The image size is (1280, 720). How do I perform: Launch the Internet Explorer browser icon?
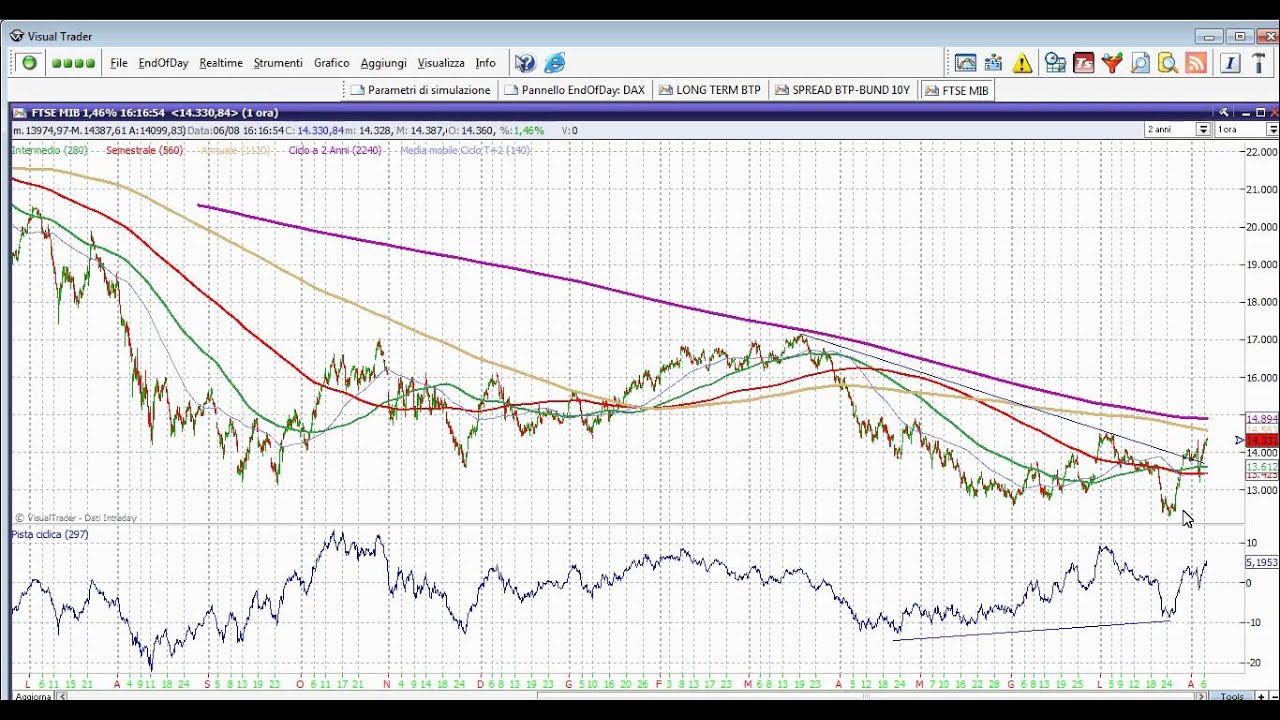[x=555, y=63]
